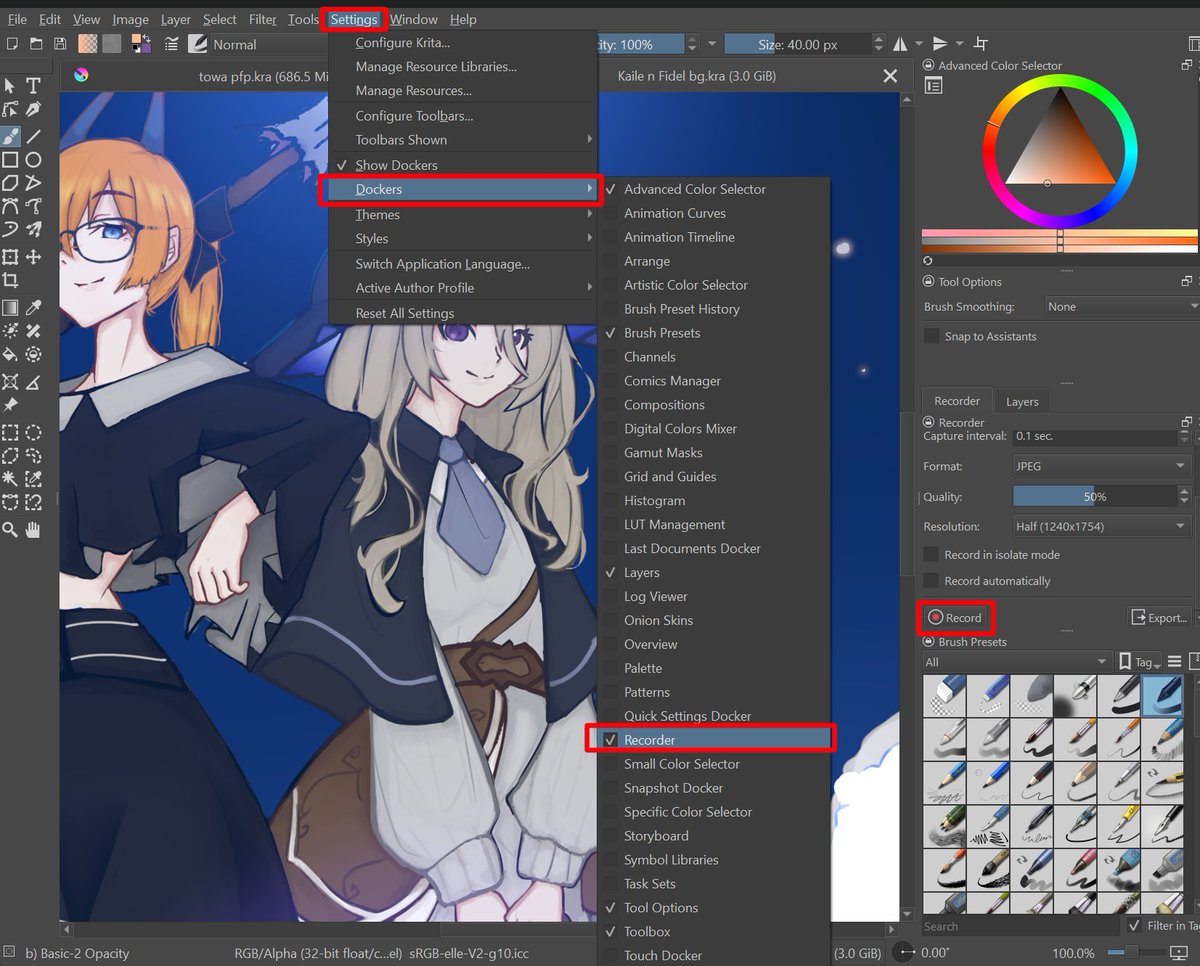Screen dimensions: 1200x966
Task: Click the recorder Export button
Action: click(x=1160, y=618)
